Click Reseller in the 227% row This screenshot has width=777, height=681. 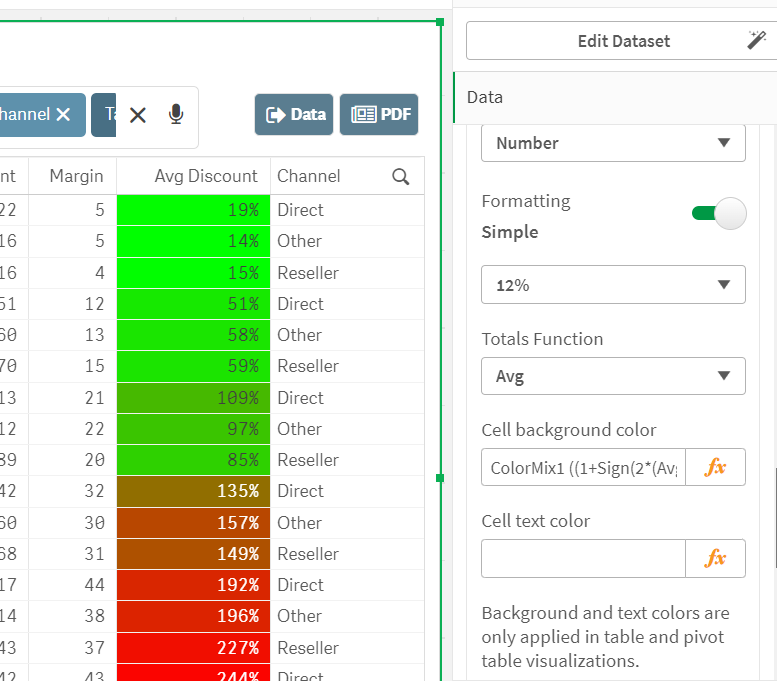(x=308, y=647)
